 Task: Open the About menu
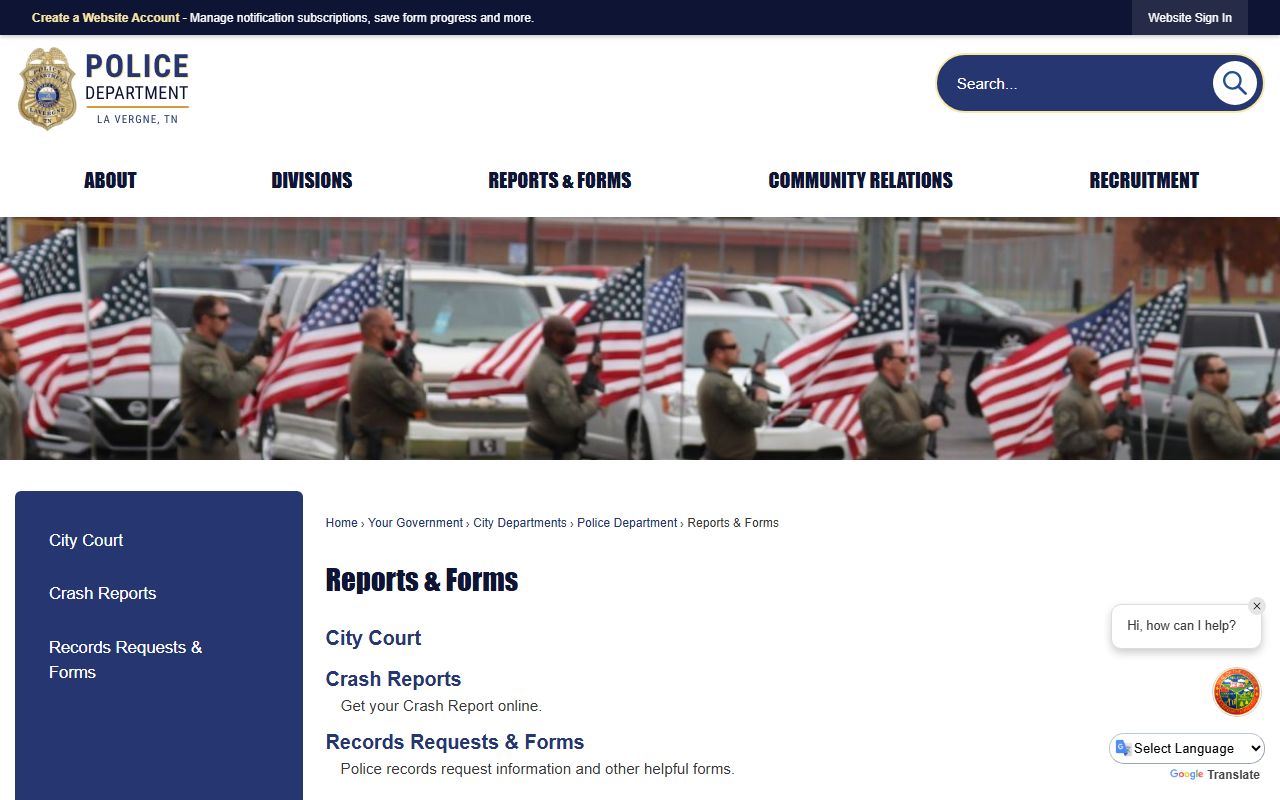tap(110, 180)
